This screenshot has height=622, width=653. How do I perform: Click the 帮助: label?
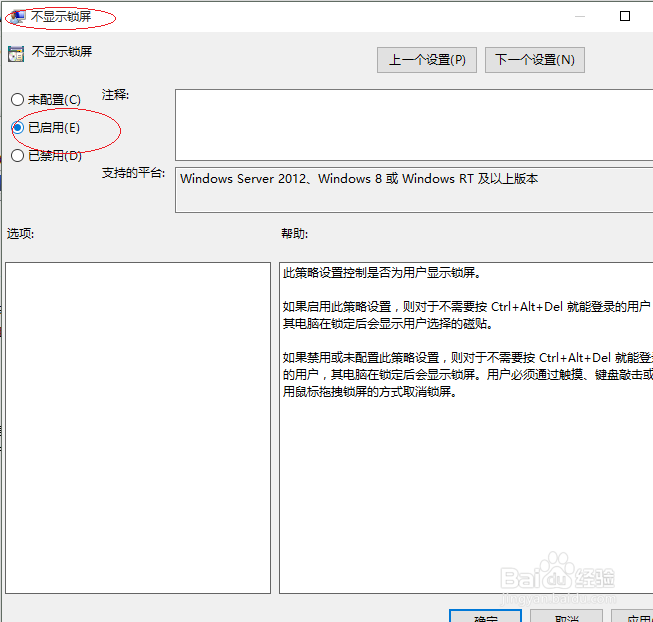point(294,234)
